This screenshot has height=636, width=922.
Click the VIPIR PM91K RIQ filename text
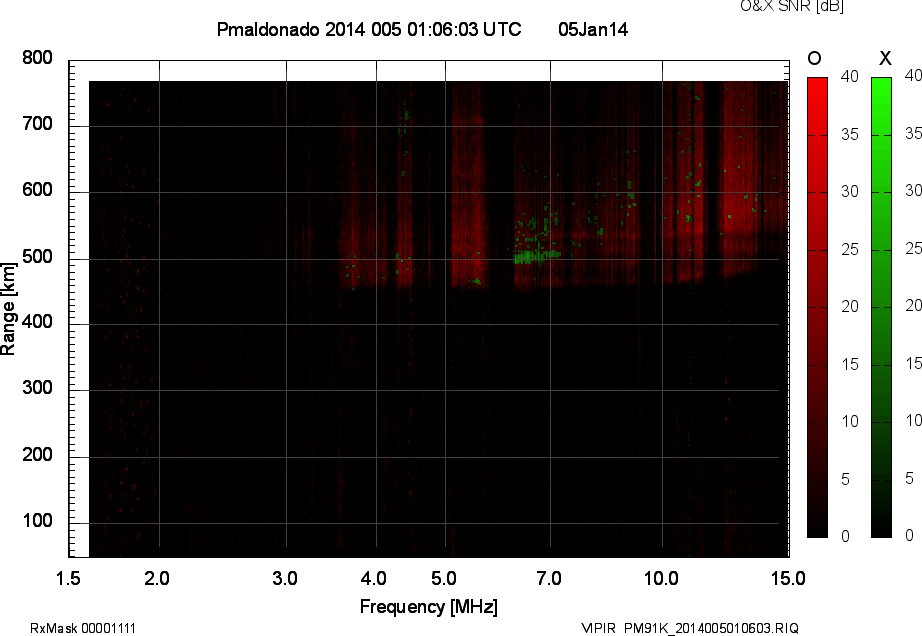click(x=690, y=628)
